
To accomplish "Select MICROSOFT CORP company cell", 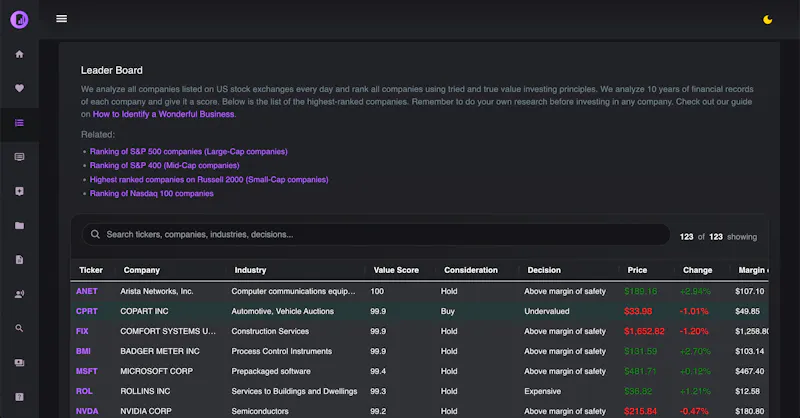I will pos(157,371).
